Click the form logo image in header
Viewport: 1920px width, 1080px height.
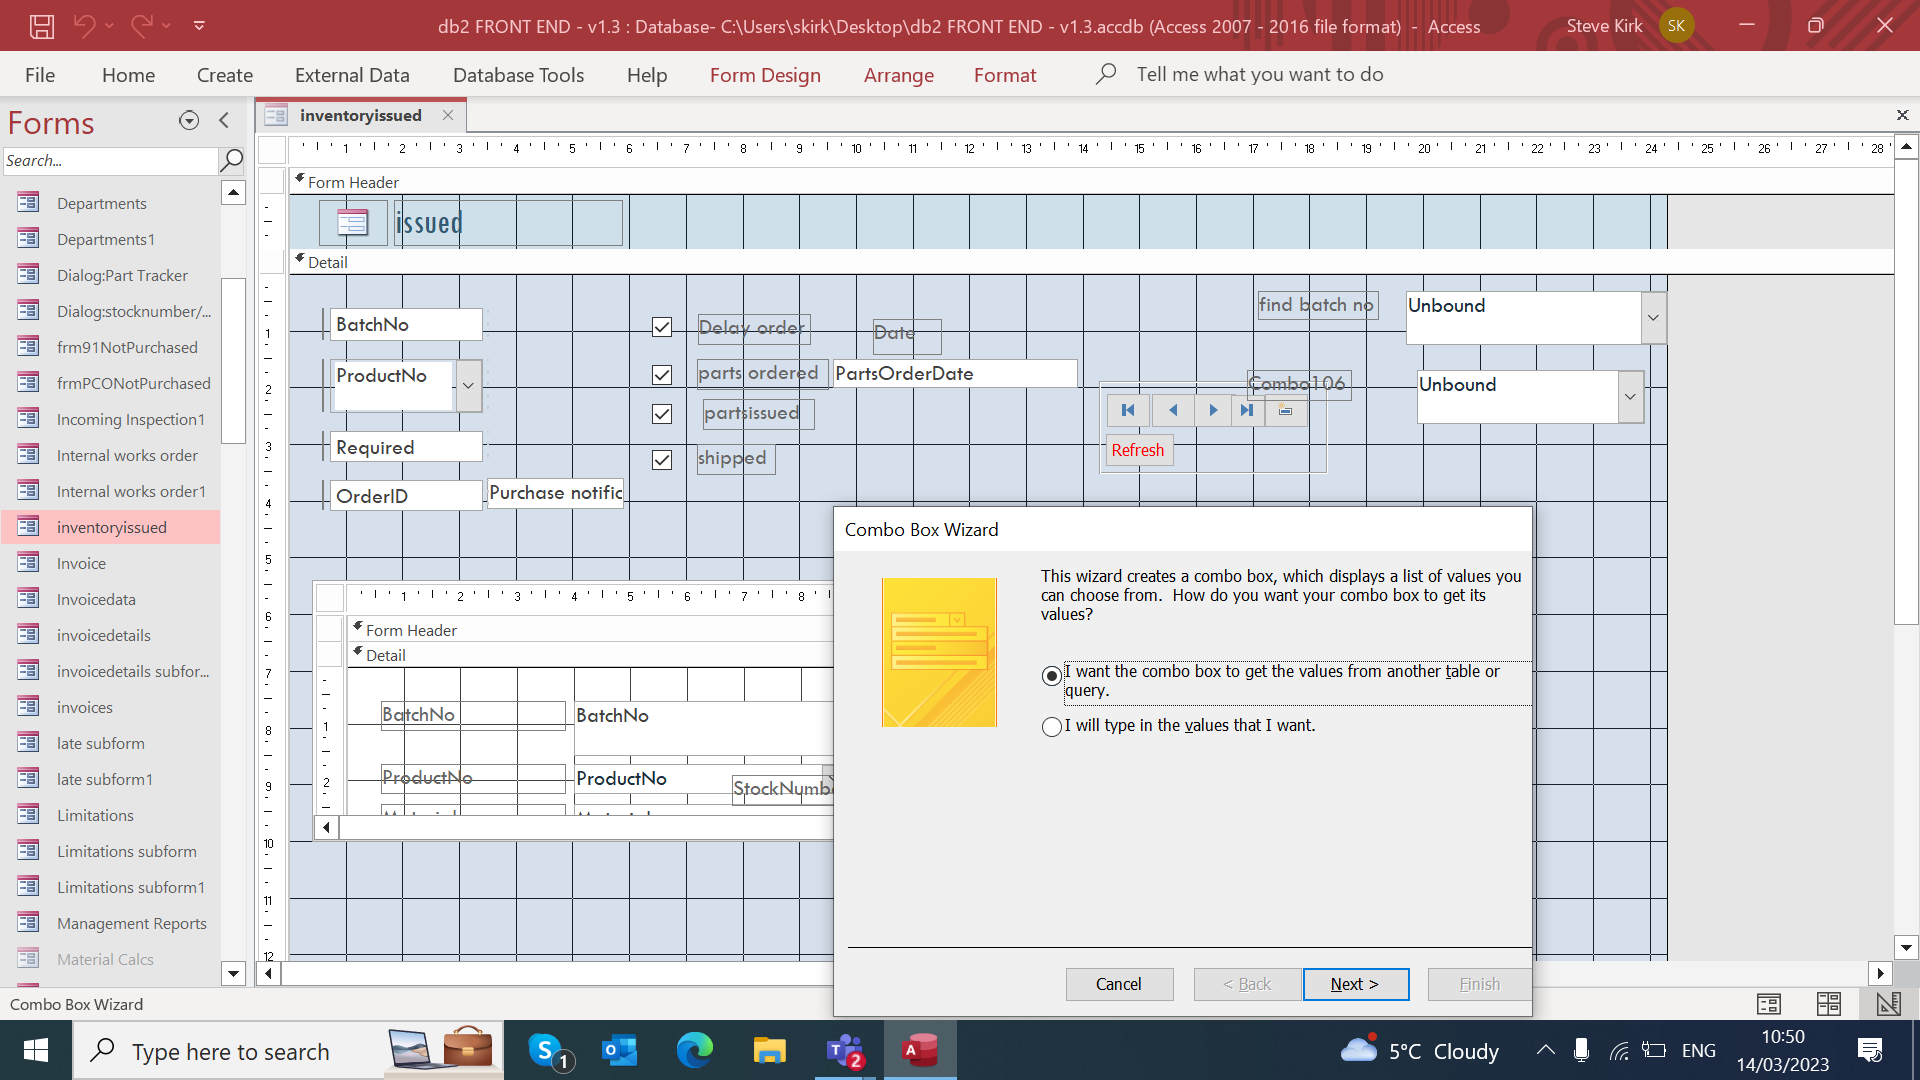click(x=352, y=222)
